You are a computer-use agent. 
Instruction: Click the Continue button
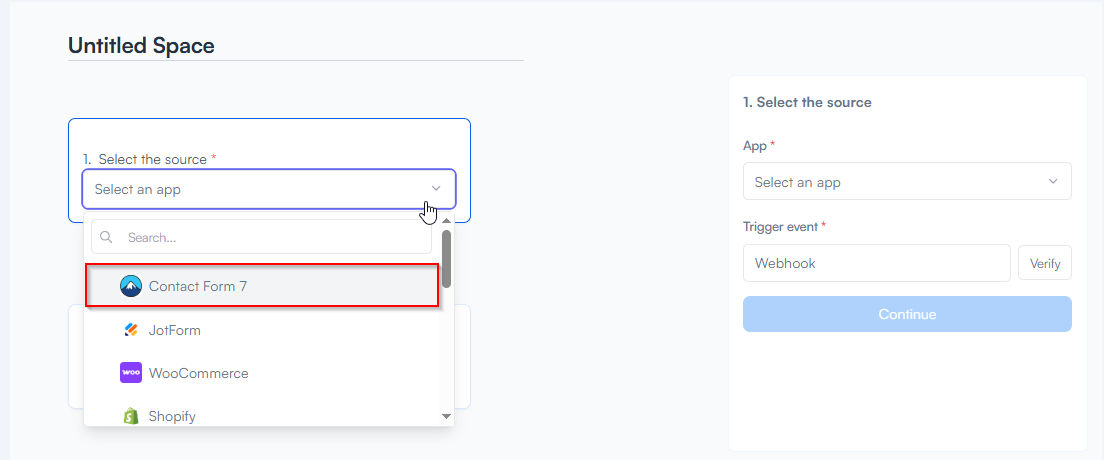click(x=907, y=314)
